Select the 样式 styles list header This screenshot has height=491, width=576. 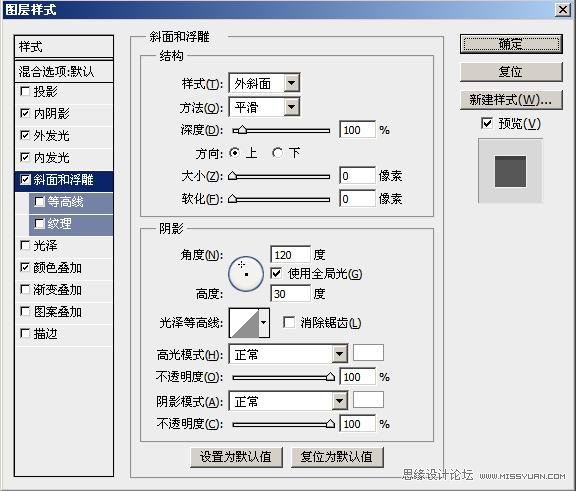(x=64, y=46)
